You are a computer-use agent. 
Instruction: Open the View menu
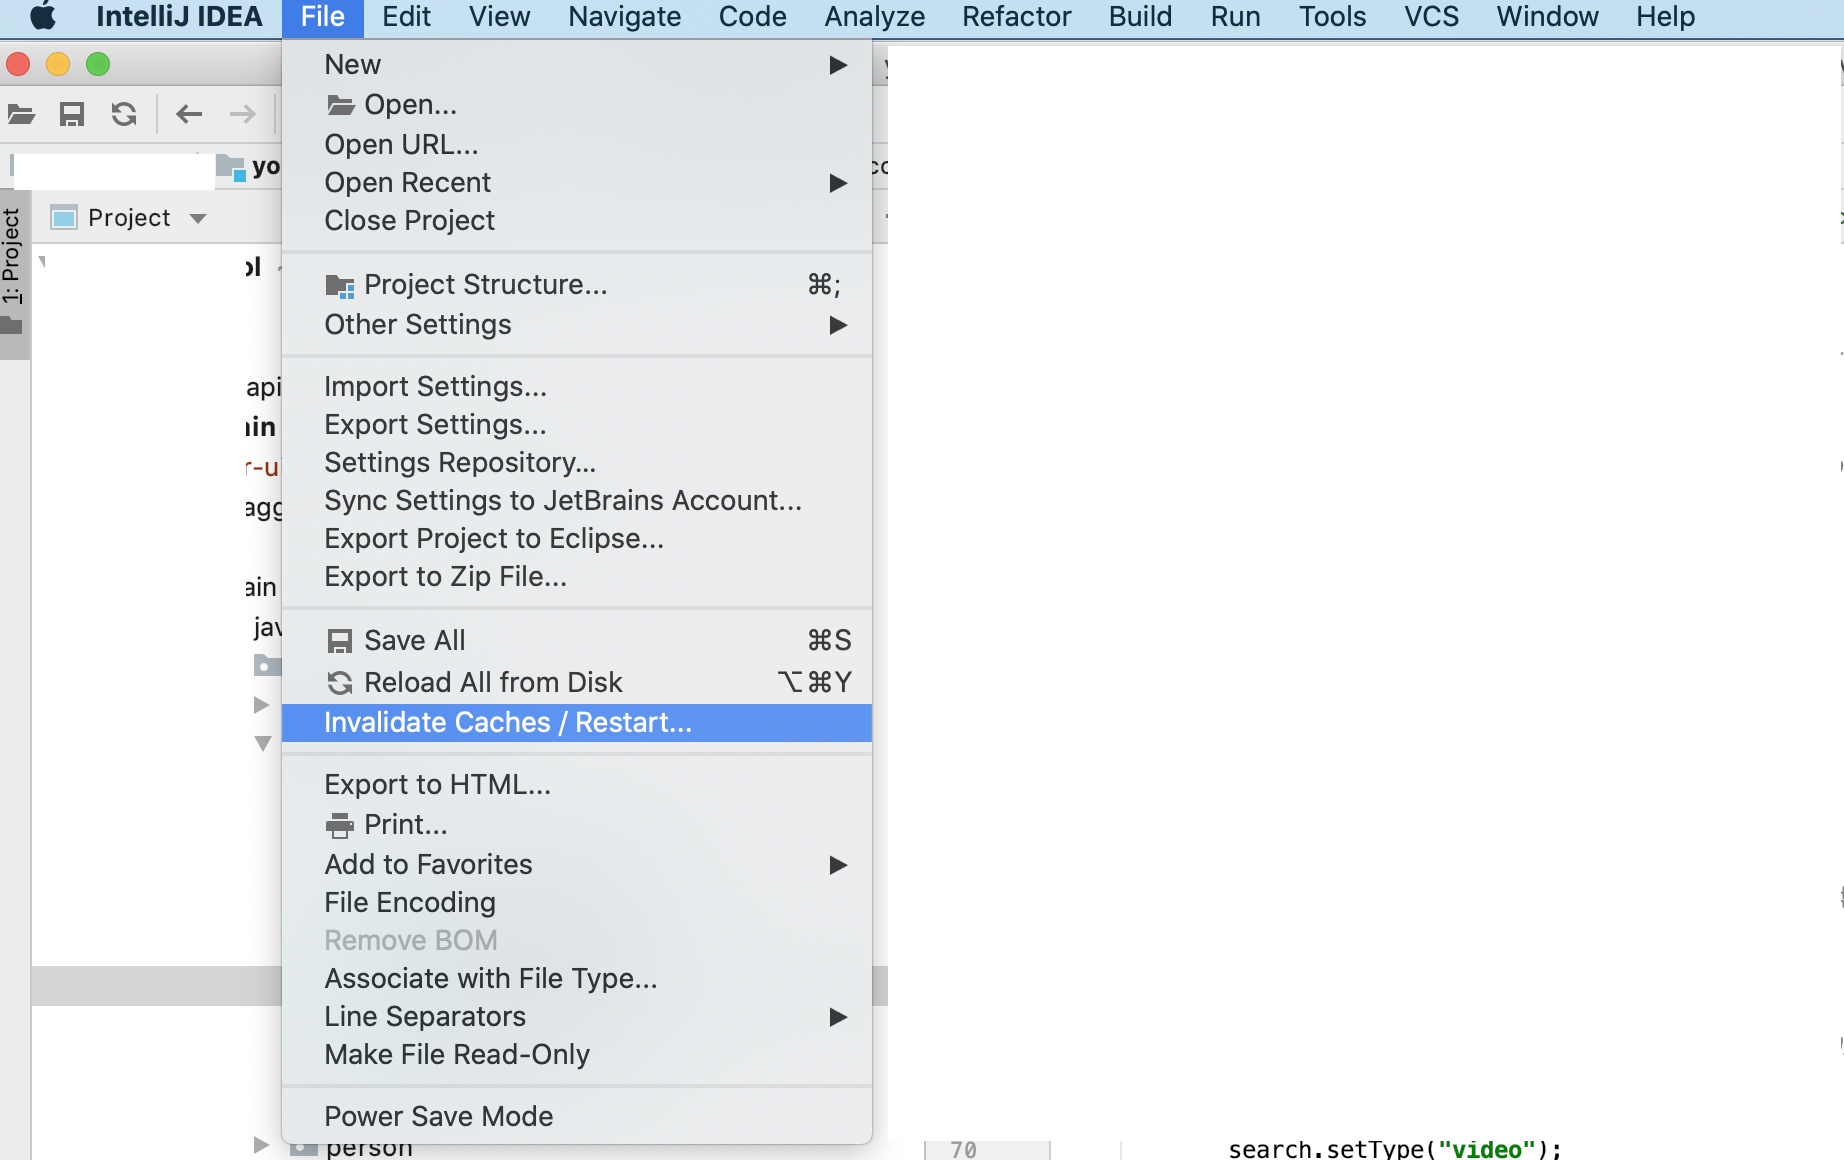click(x=499, y=17)
